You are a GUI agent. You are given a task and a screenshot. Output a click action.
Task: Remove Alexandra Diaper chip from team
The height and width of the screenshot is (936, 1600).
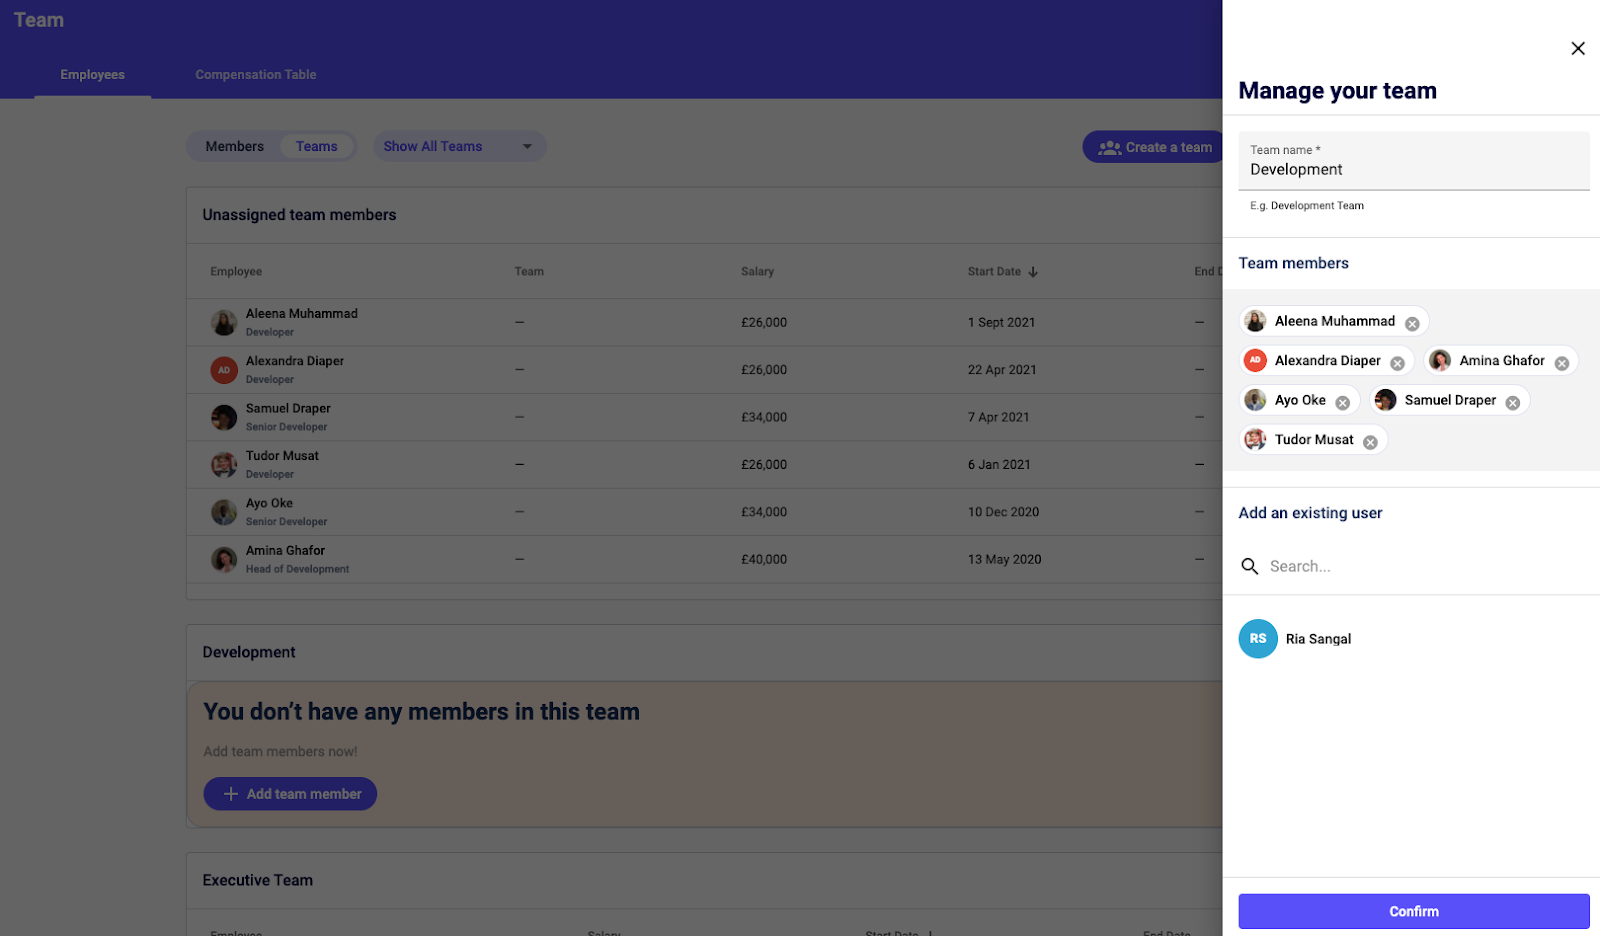(1397, 364)
